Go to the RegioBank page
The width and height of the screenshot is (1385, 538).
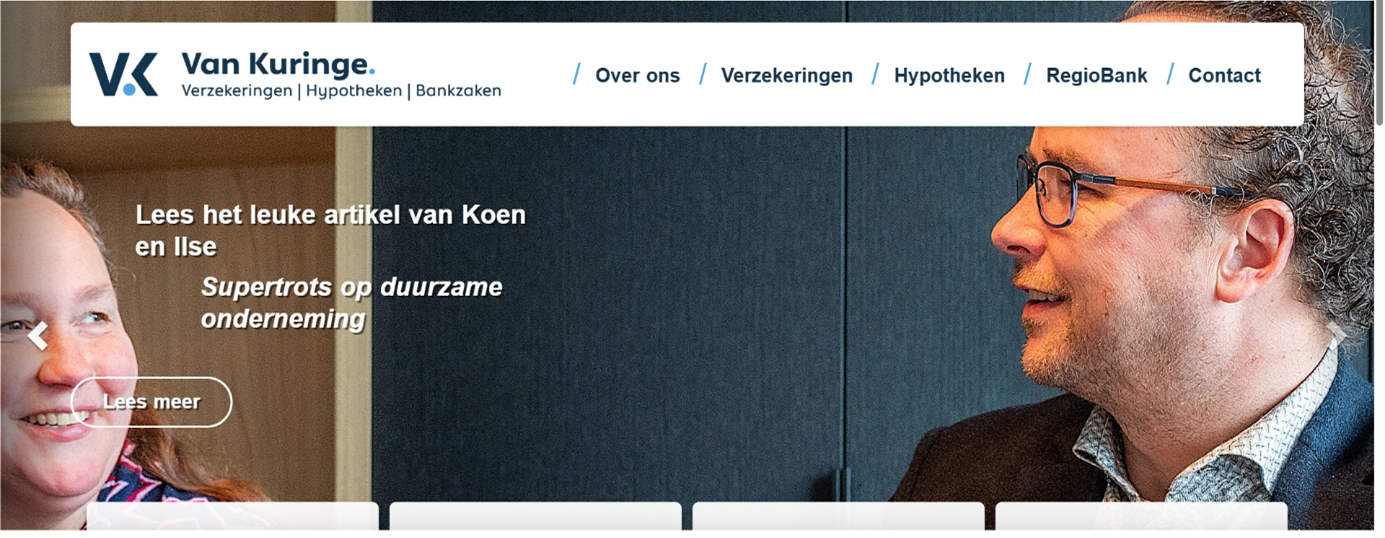point(1097,76)
